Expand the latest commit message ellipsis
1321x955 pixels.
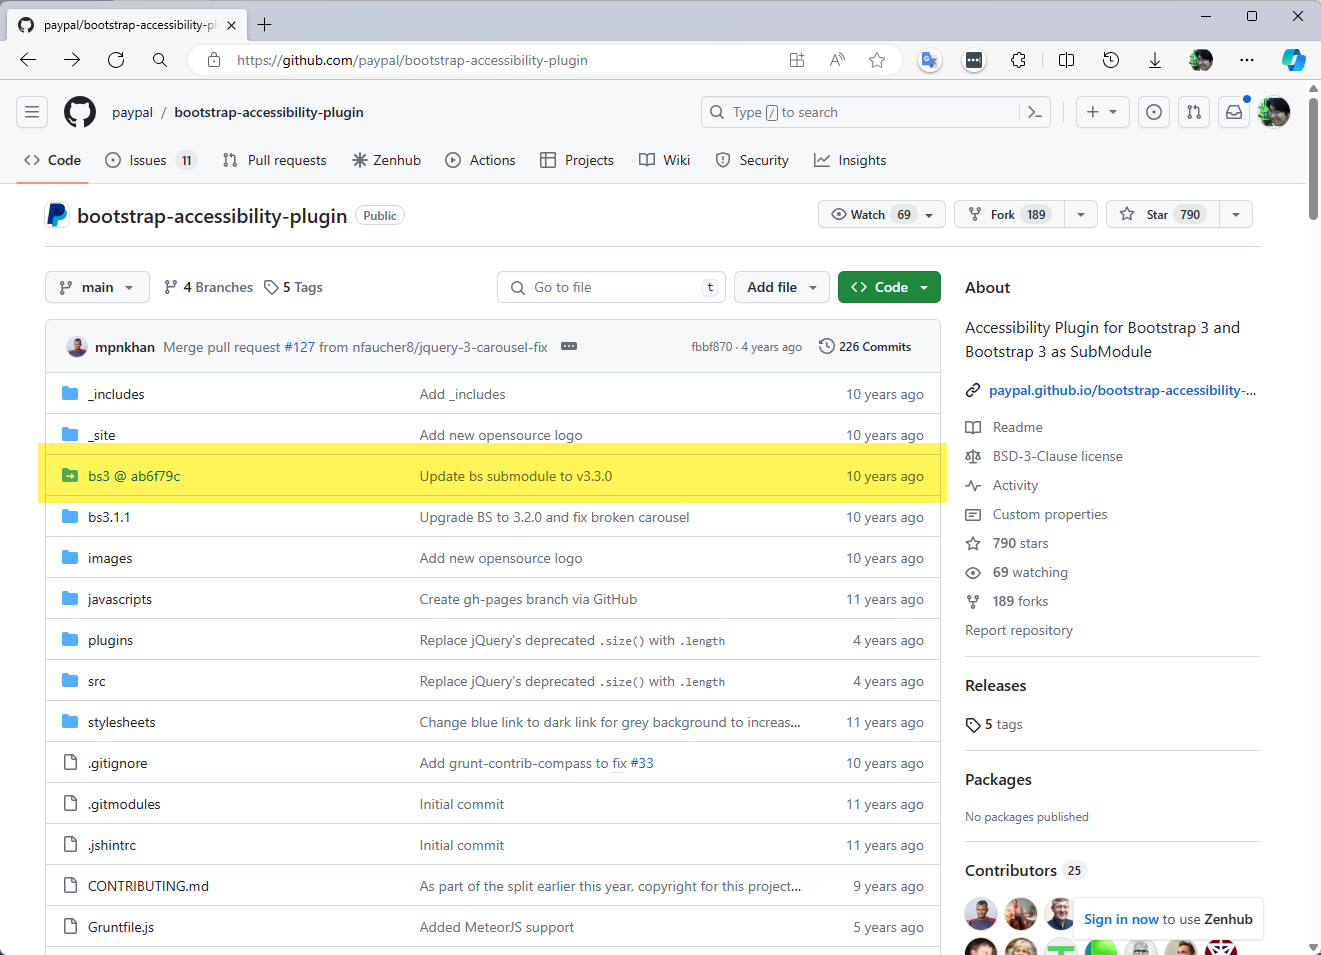pyautogui.click(x=569, y=346)
